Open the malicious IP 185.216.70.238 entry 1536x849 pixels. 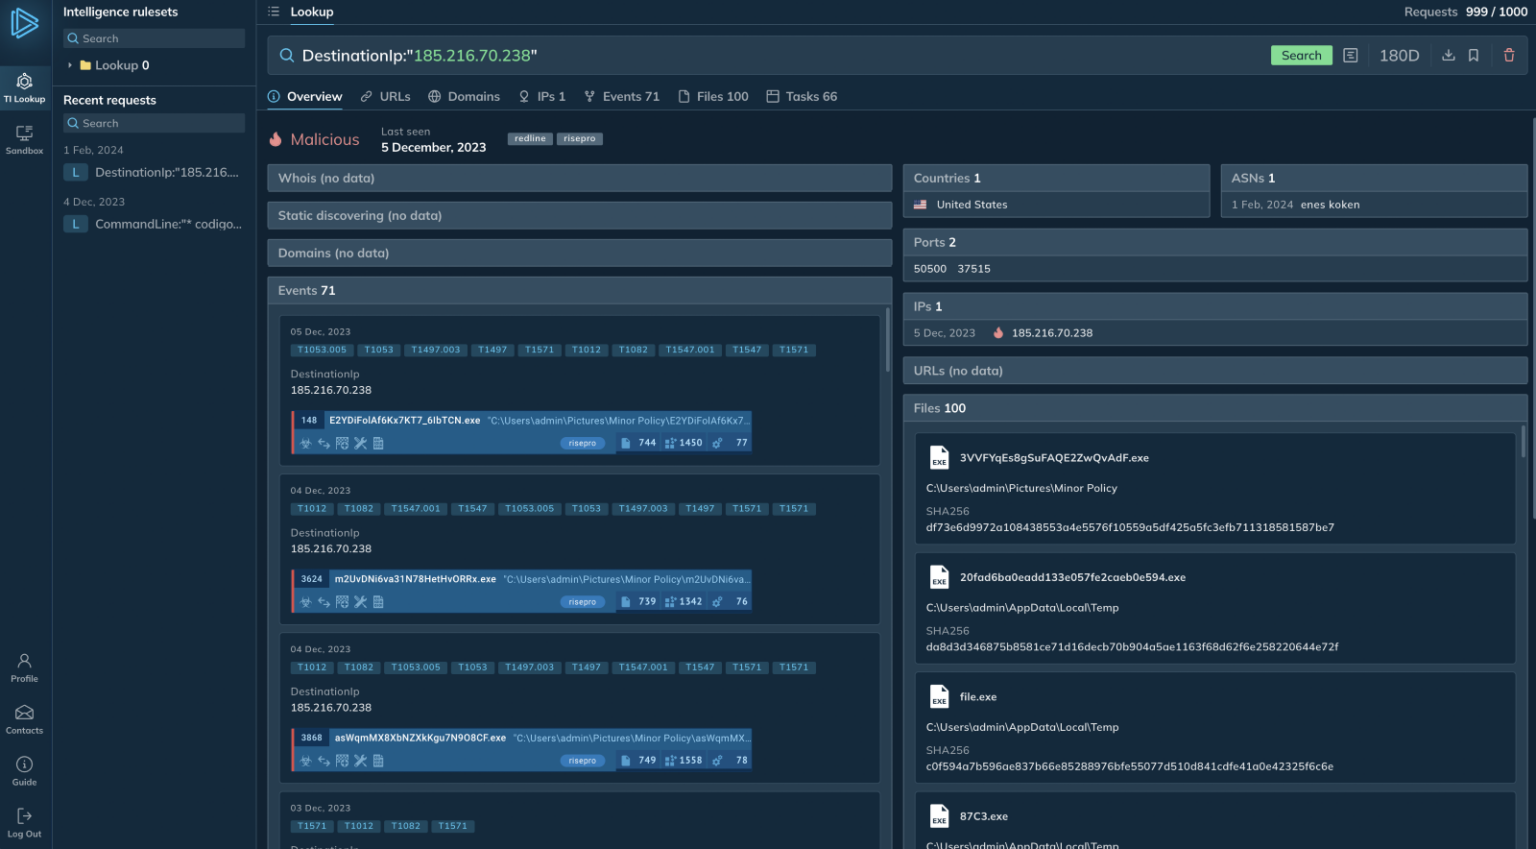pyautogui.click(x=1051, y=333)
